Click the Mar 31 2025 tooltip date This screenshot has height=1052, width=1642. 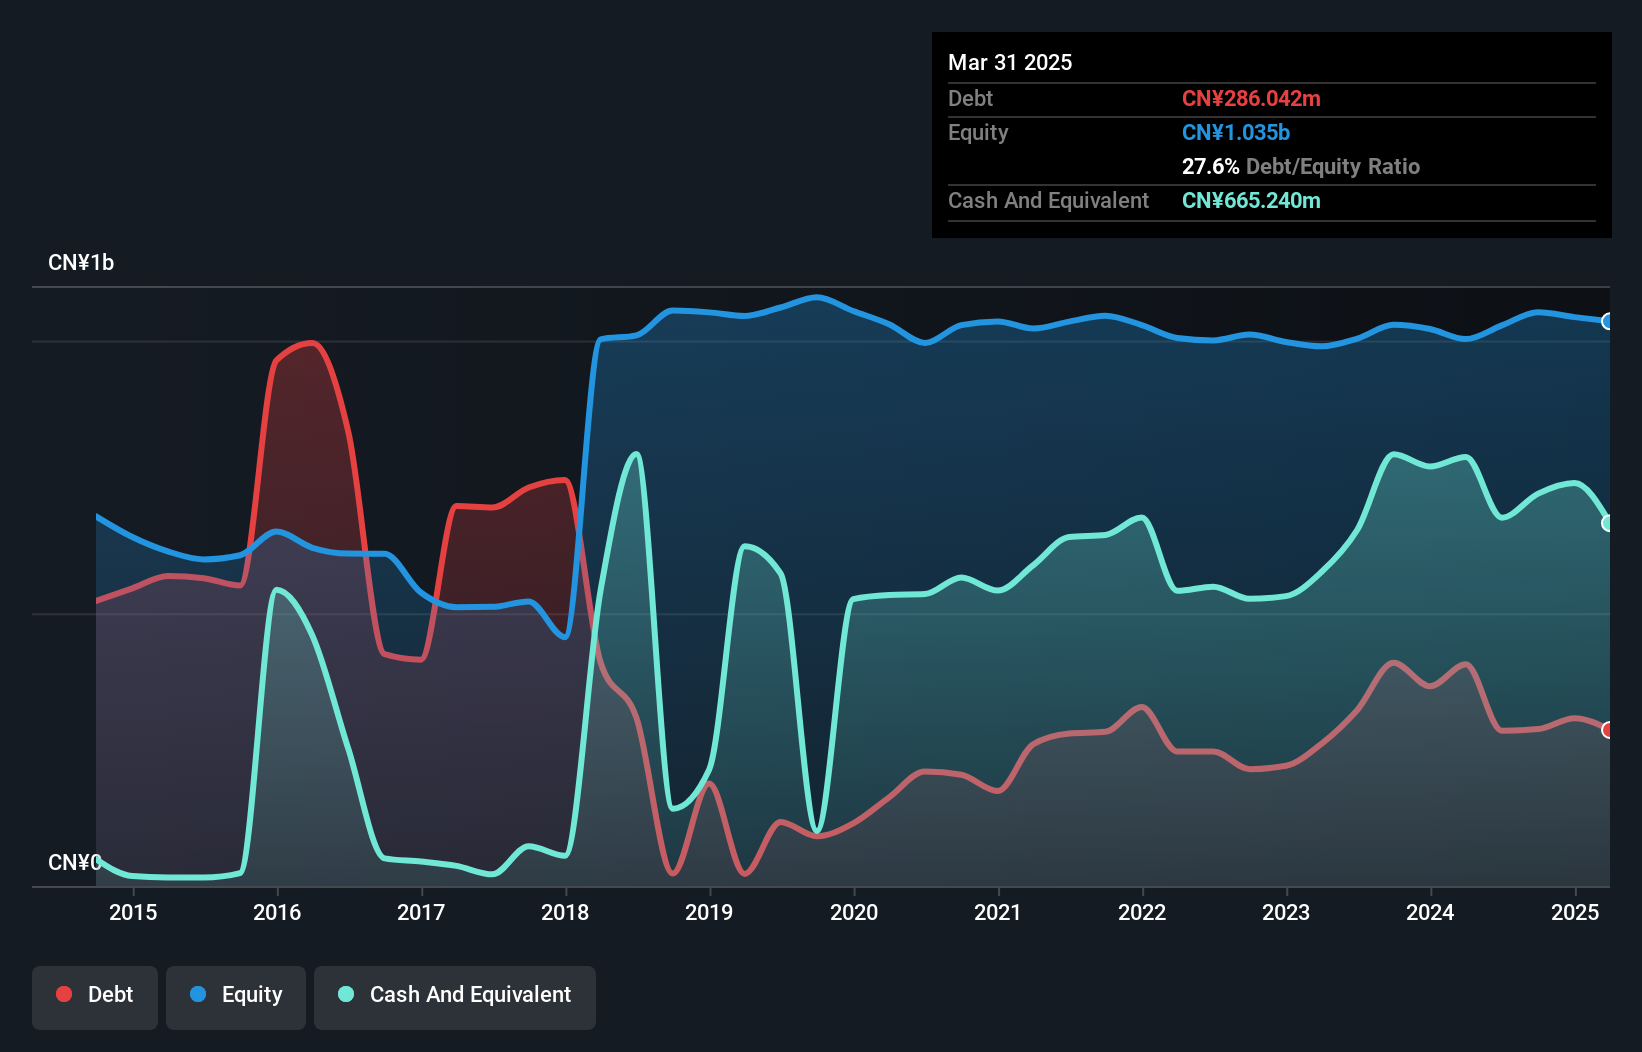tap(1010, 62)
